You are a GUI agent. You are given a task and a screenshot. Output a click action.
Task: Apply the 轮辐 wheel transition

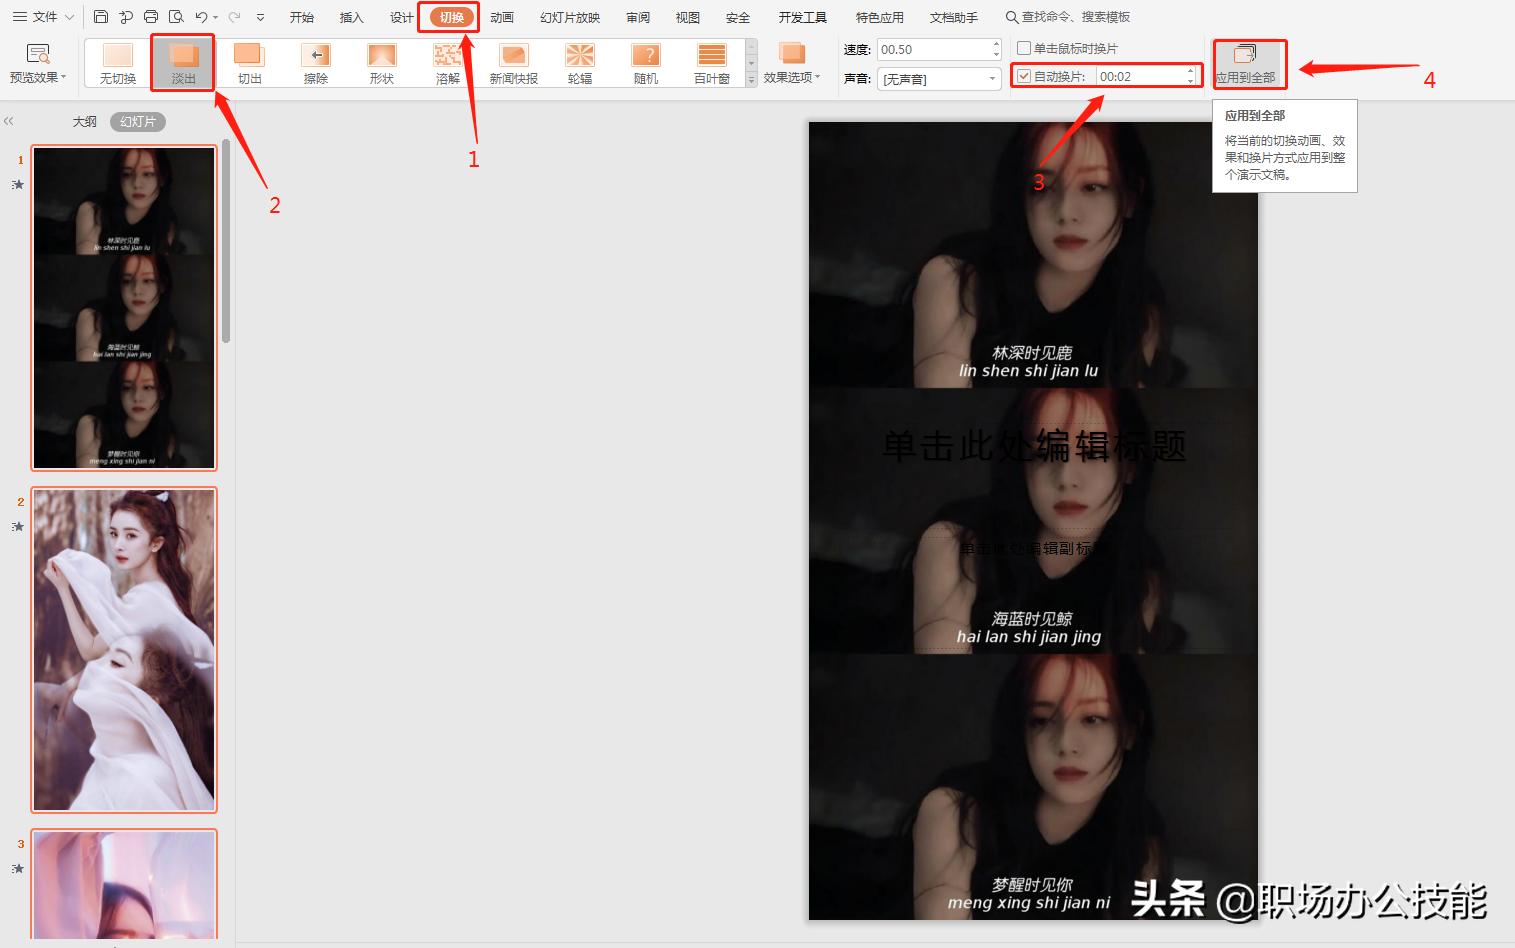tap(579, 62)
